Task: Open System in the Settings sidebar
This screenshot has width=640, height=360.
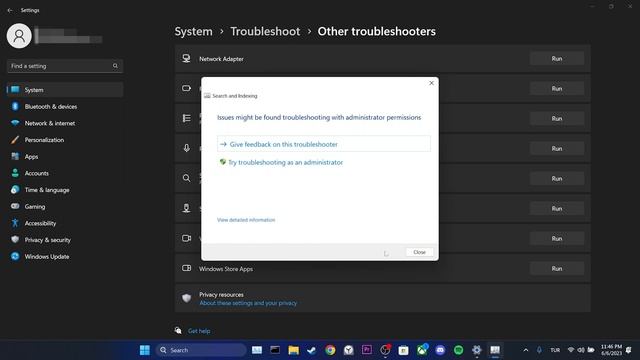Action: point(65,90)
